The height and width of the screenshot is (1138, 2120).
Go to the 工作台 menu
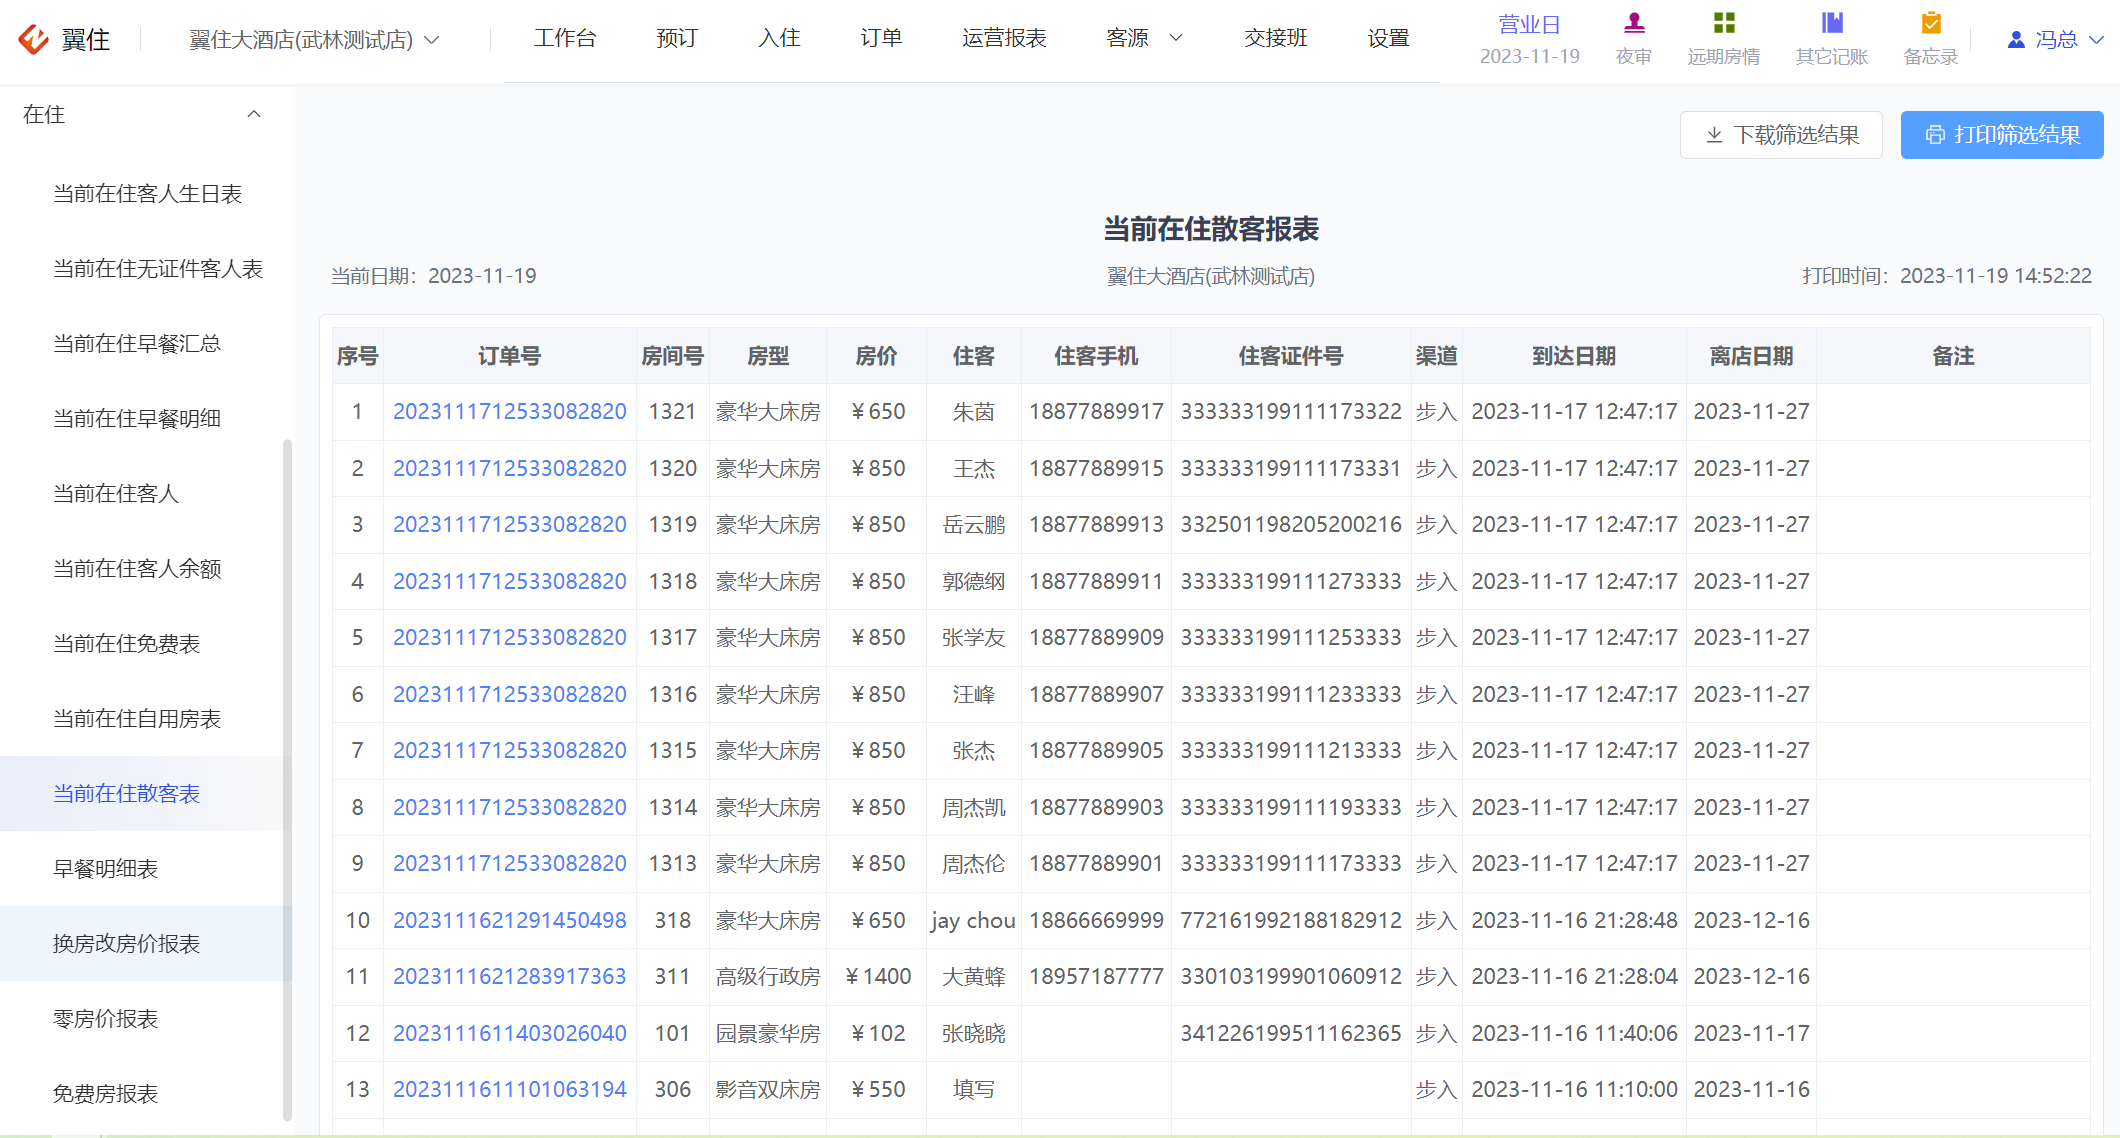565,38
